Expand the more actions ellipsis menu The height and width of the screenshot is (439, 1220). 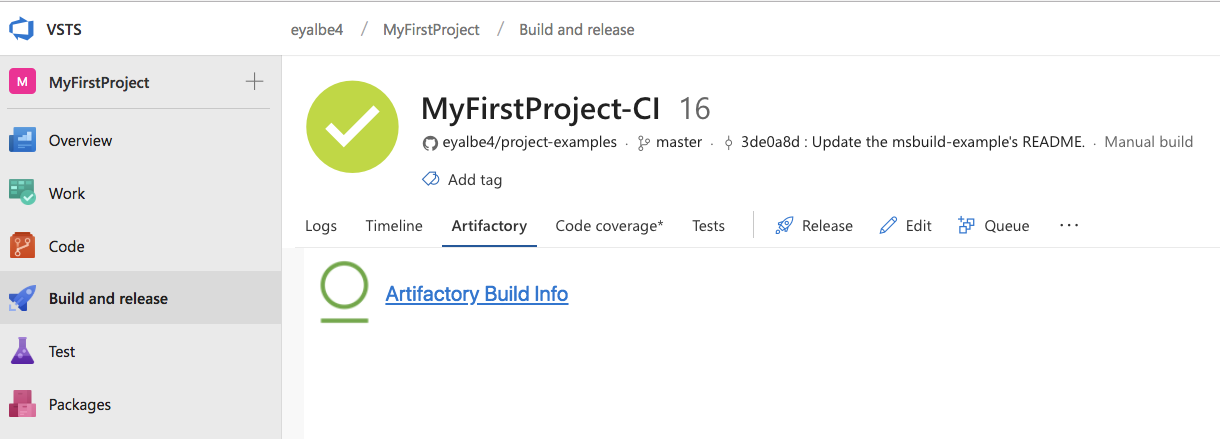(x=1069, y=226)
